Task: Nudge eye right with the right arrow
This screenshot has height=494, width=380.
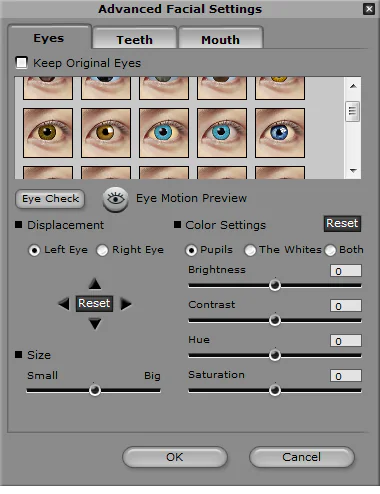Action: [126, 304]
